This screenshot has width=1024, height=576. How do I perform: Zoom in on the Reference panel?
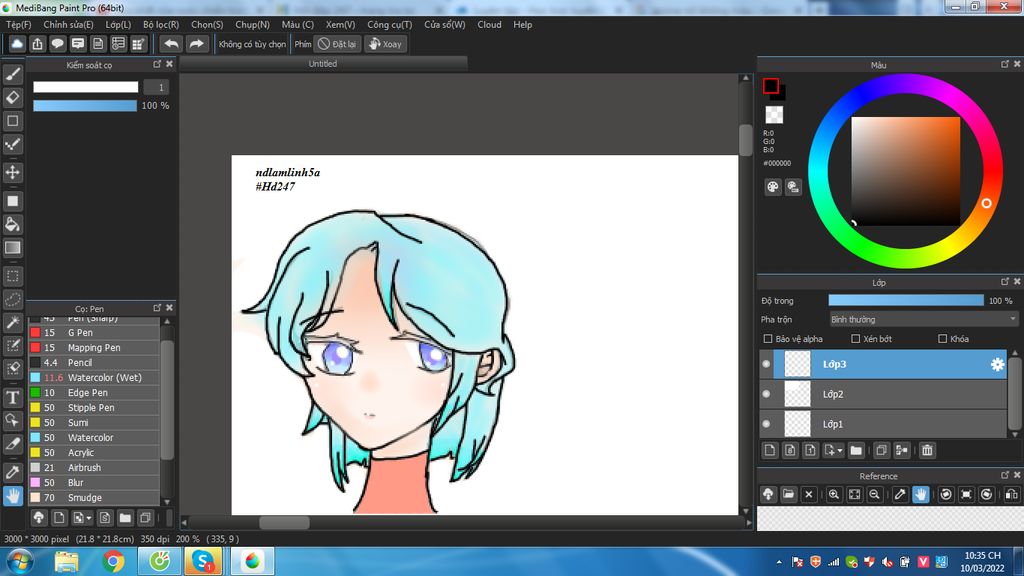point(834,494)
